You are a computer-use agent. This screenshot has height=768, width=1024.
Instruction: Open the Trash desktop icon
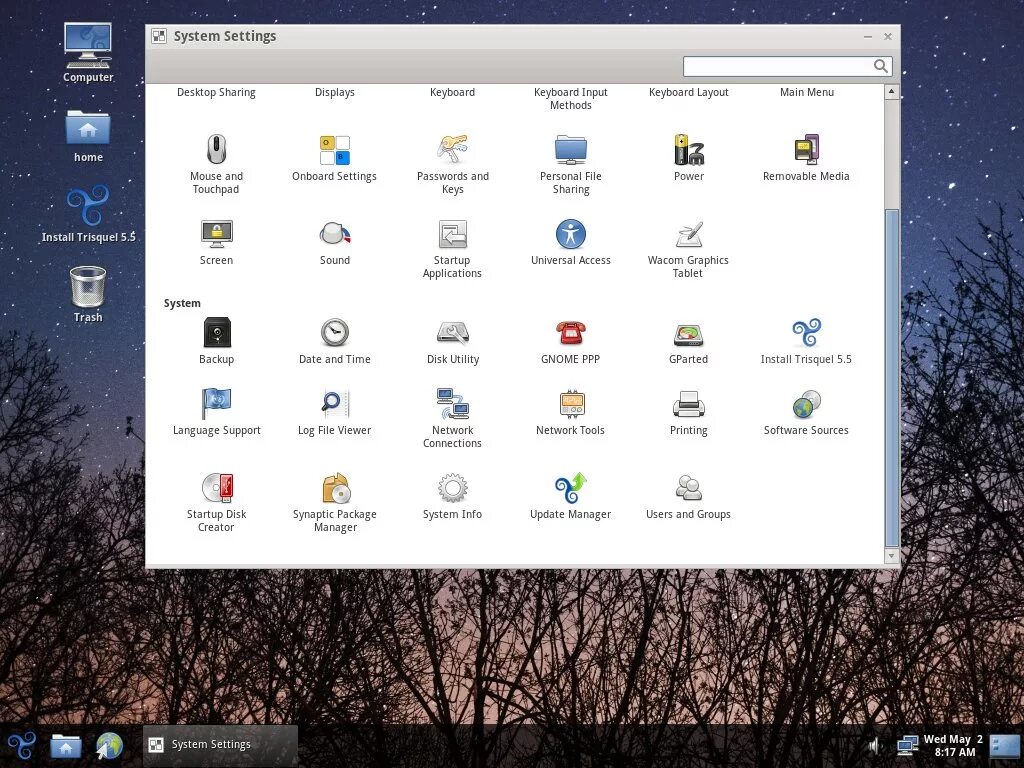click(x=88, y=295)
